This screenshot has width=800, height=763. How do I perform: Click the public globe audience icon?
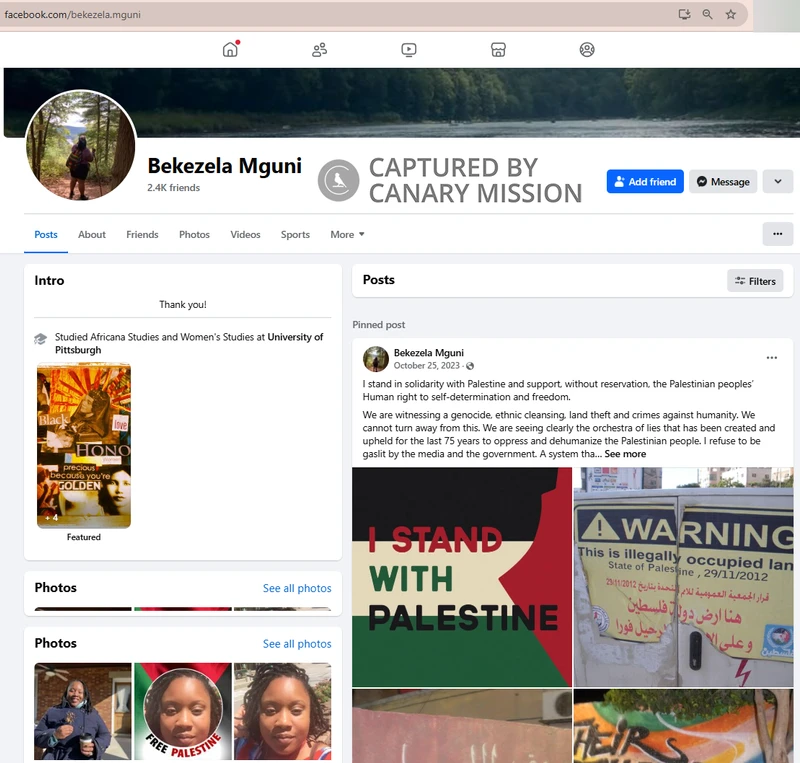(470, 366)
